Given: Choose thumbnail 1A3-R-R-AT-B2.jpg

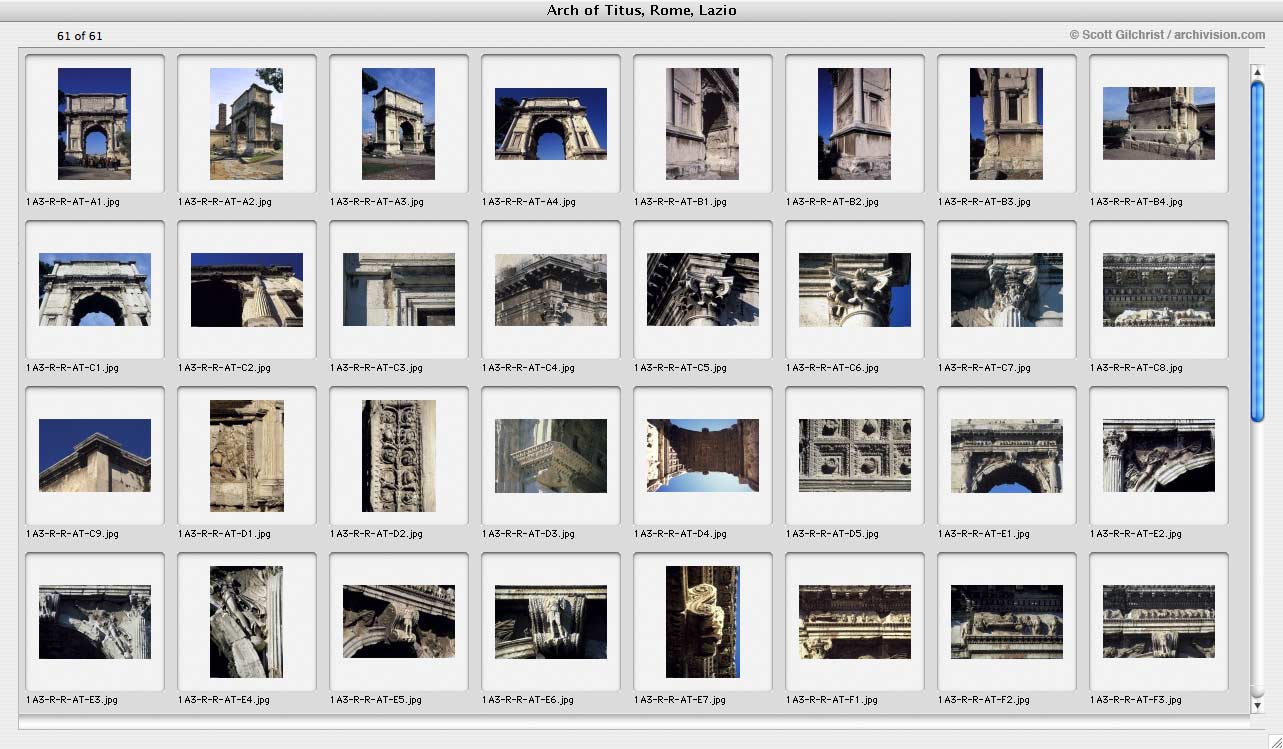Looking at the screenshot, I should [x=855, y=124].
